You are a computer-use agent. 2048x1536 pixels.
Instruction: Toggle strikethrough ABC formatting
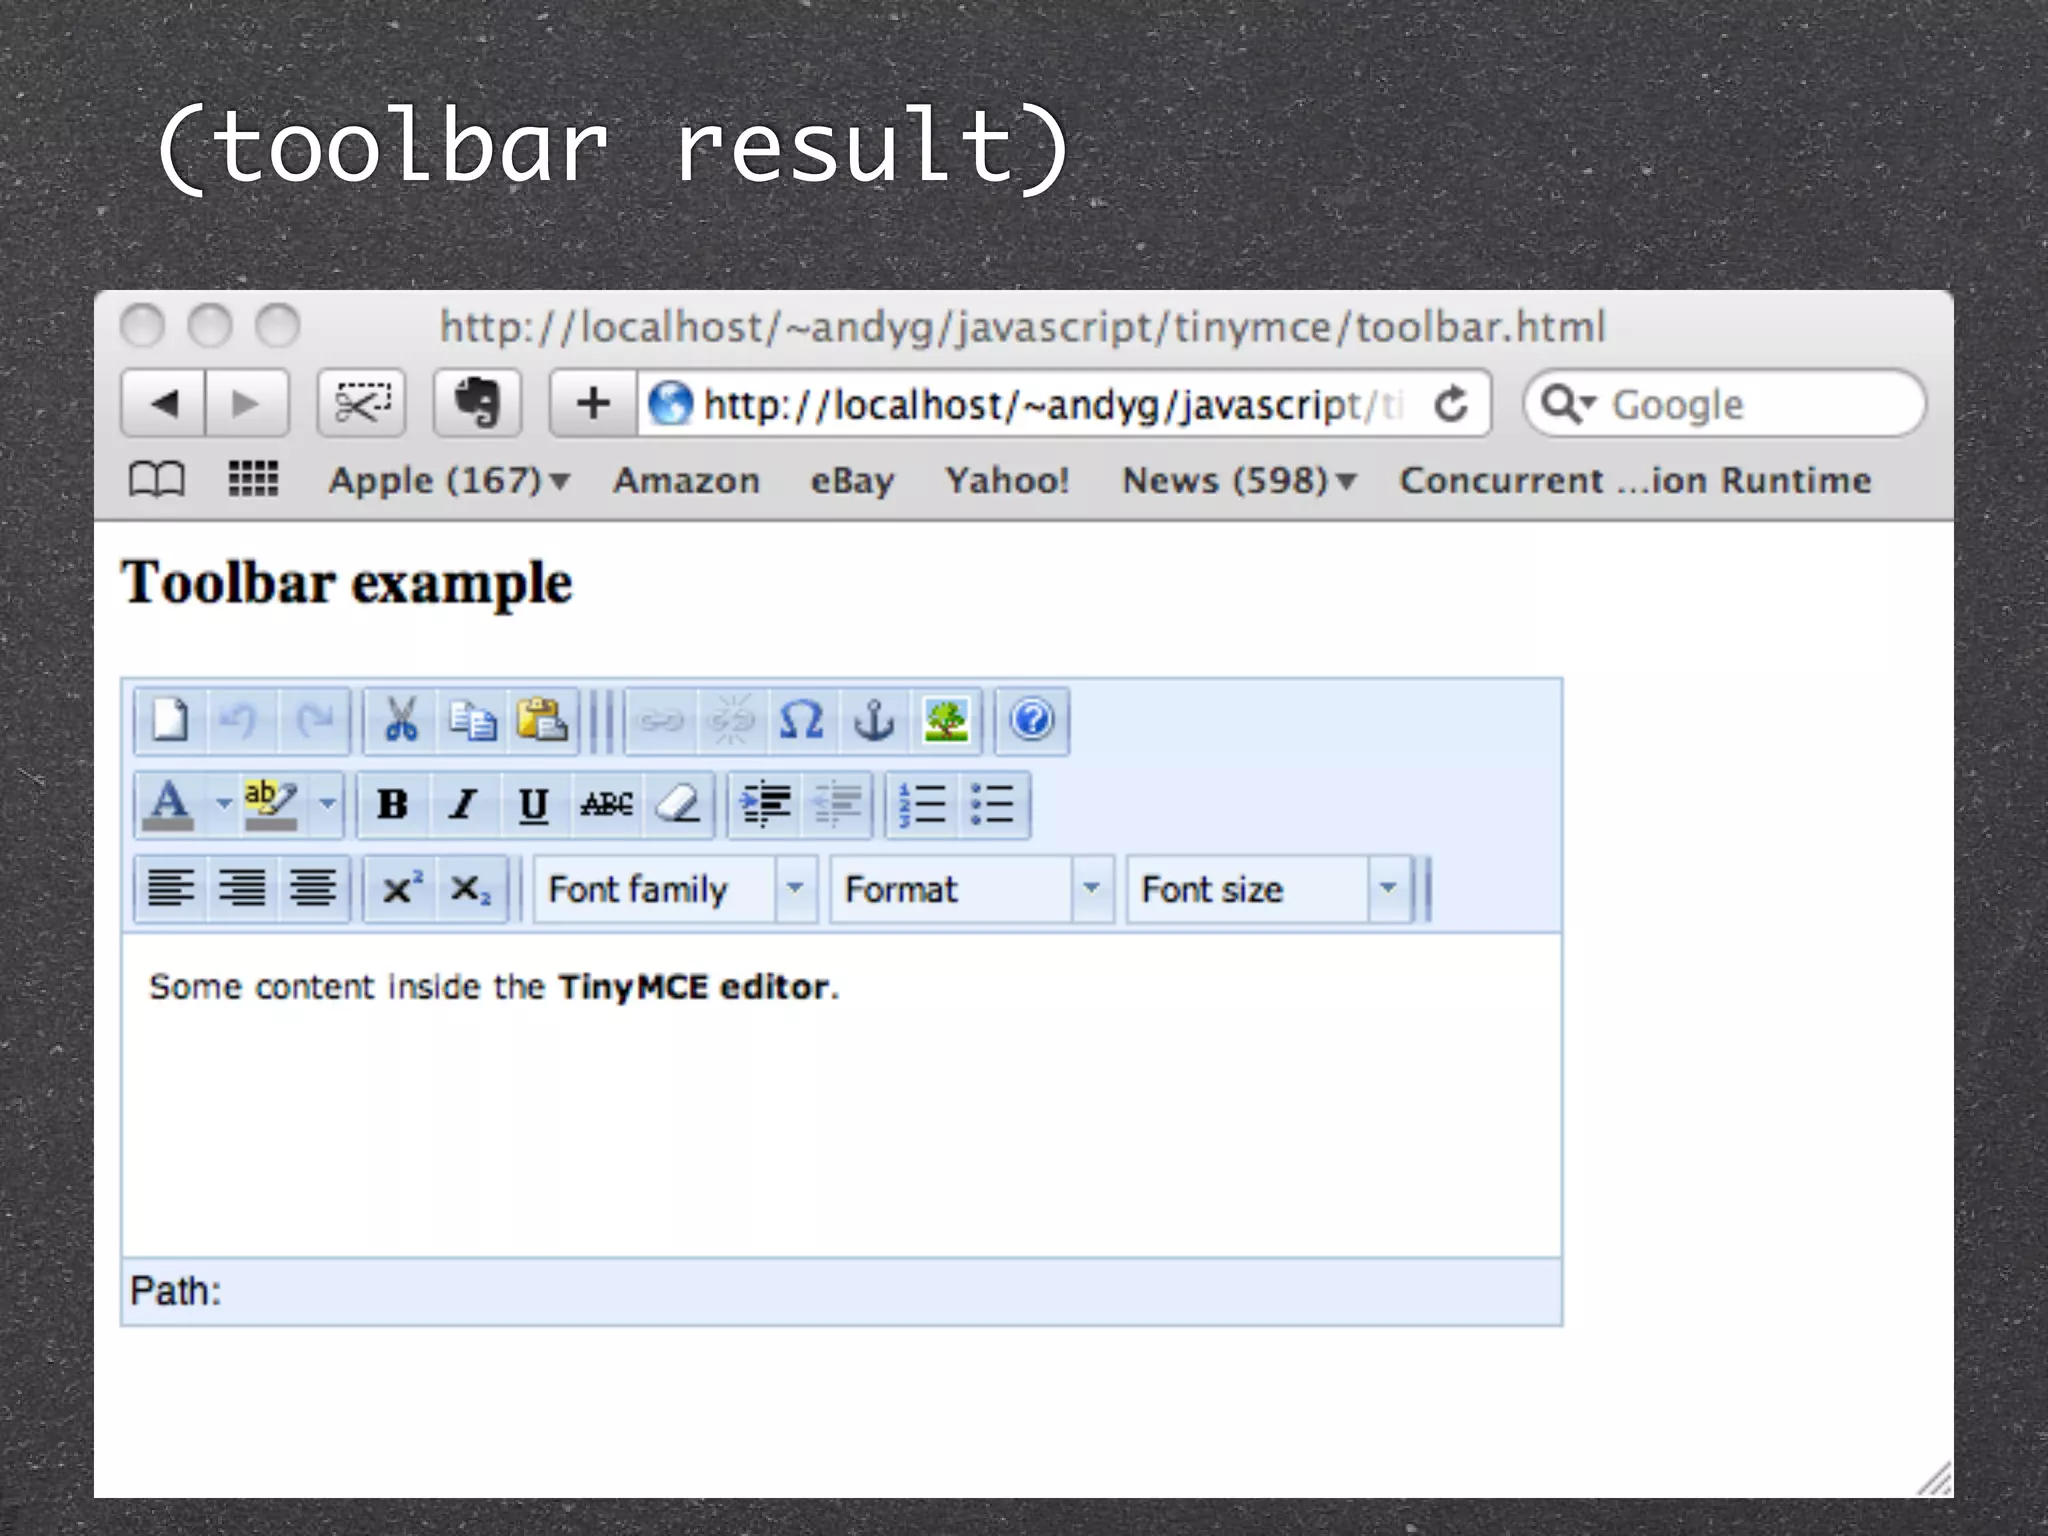pos(607,804)
